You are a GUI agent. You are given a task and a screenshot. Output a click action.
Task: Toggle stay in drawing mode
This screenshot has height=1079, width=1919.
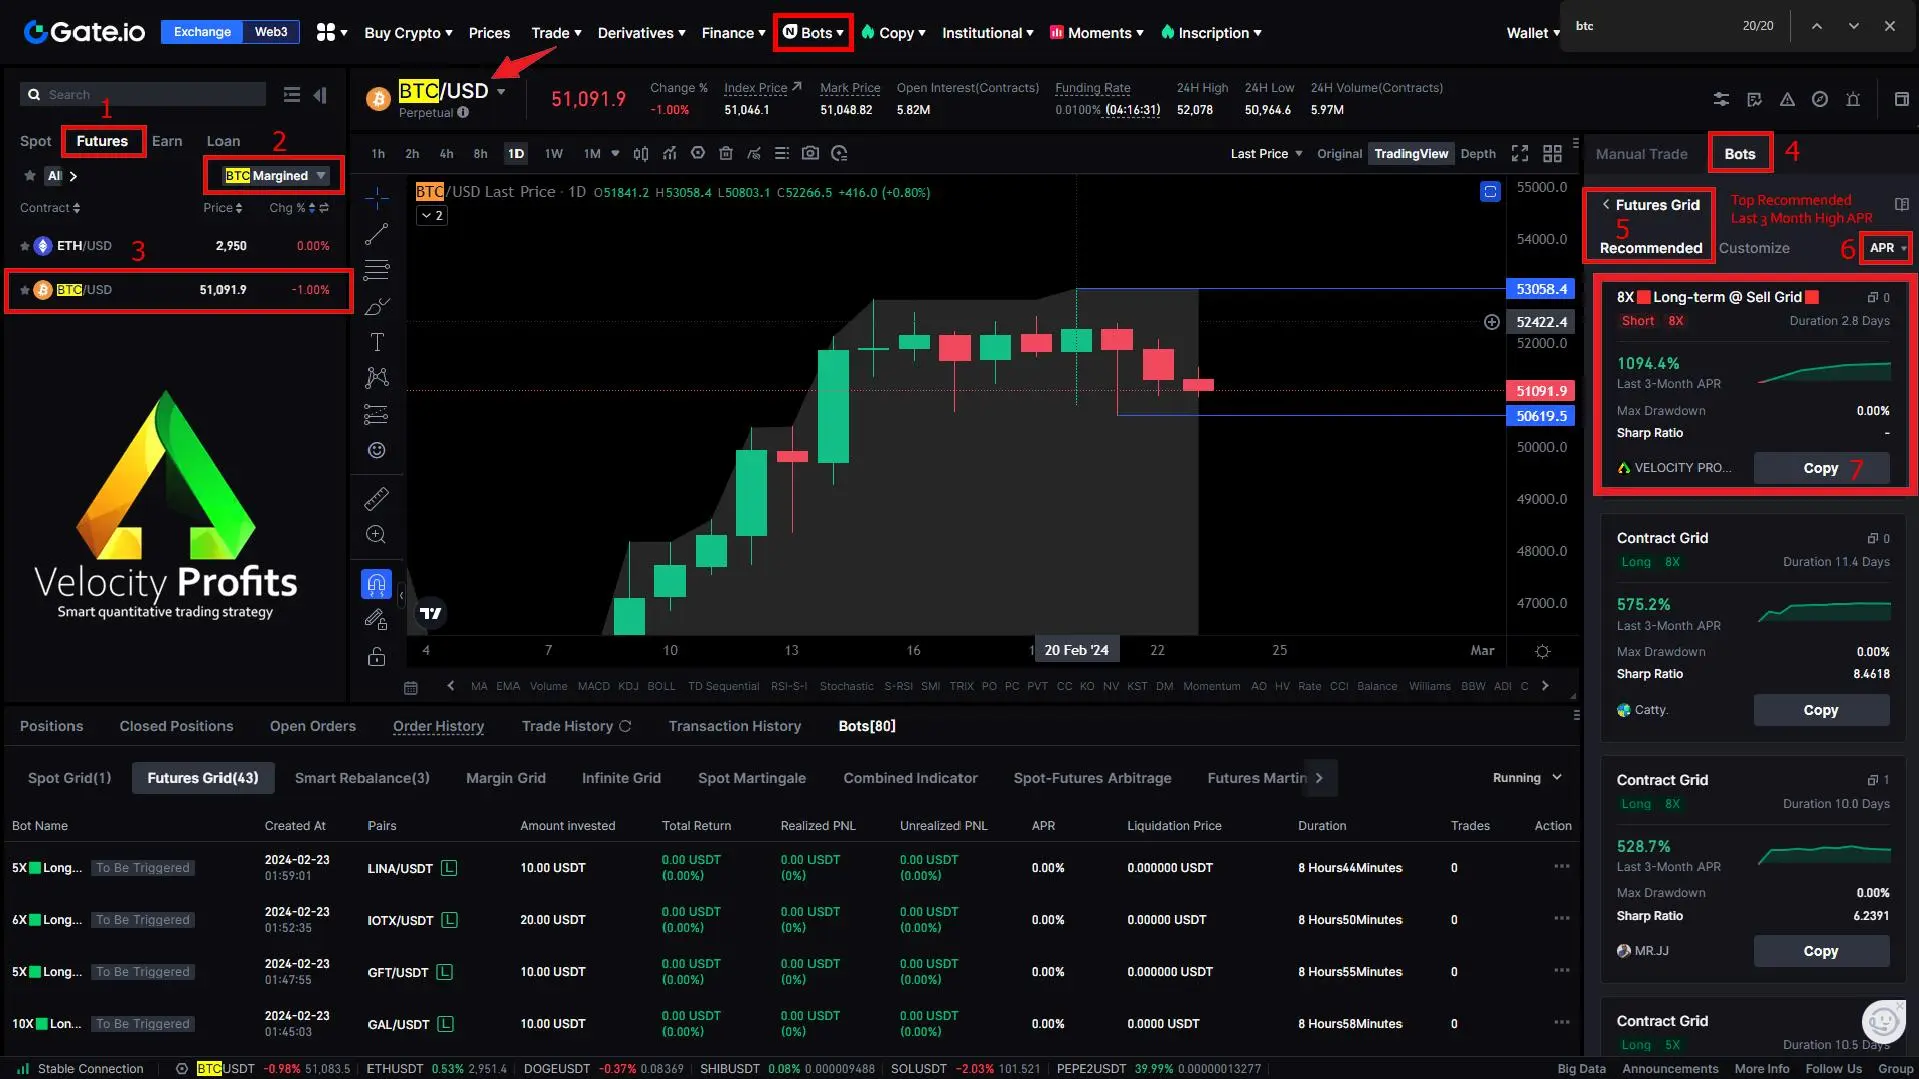(376, 620)
